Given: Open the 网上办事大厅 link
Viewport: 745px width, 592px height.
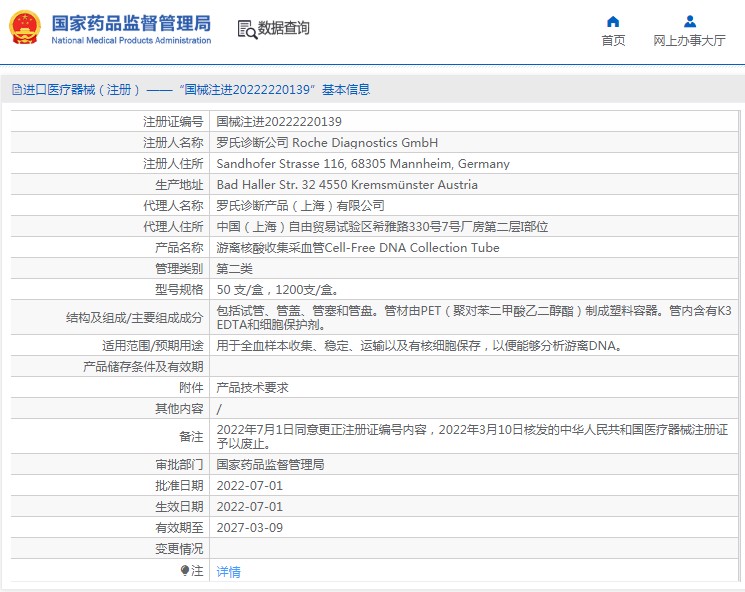Looking at the screenshot, I should pos(689,40).
